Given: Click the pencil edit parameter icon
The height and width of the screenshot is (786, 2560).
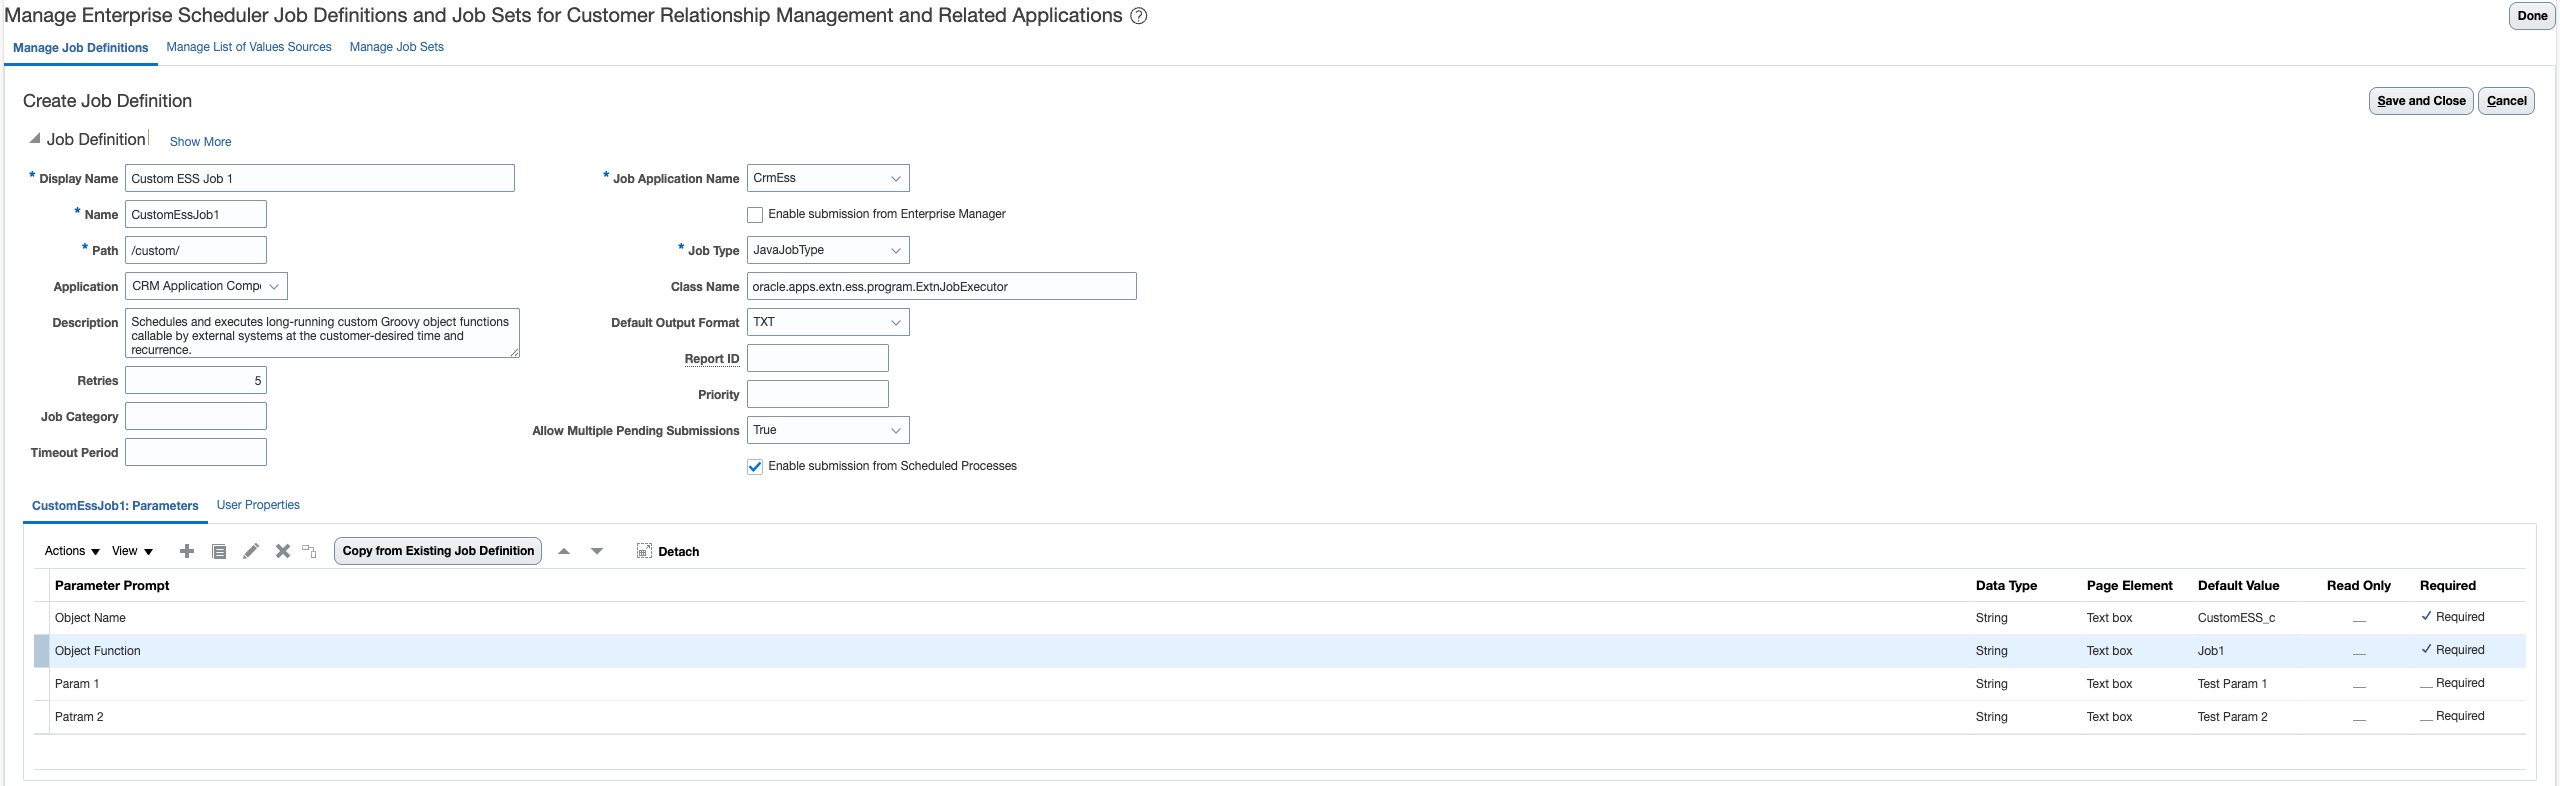Looking at the screenshot, I should click(251, 551).
